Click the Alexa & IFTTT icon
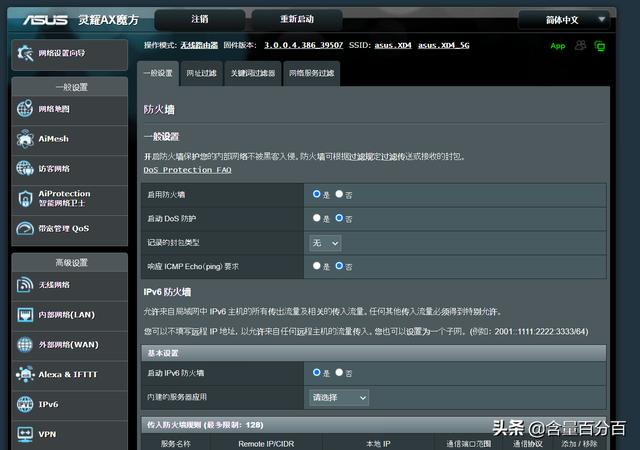 25,374
